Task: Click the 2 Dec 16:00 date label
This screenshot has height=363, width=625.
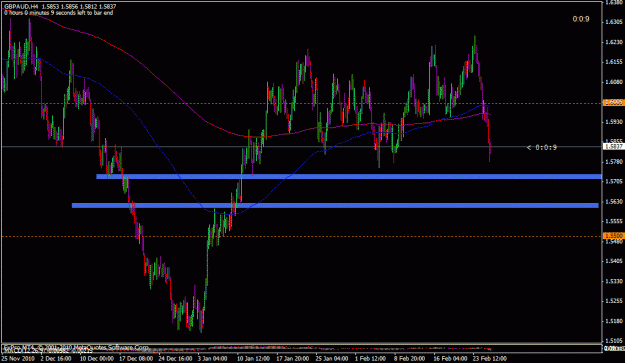Action: pyautogui.click(x=56, y=359)
